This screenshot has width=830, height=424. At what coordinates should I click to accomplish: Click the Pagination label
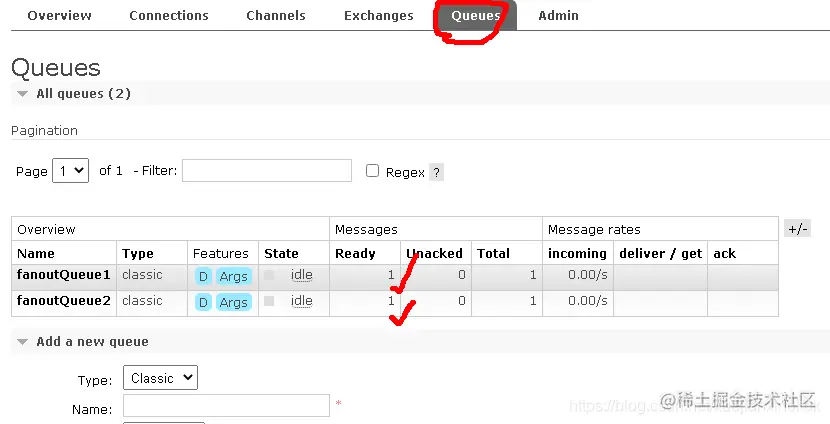pyautogui.click(x=44, y=131)
